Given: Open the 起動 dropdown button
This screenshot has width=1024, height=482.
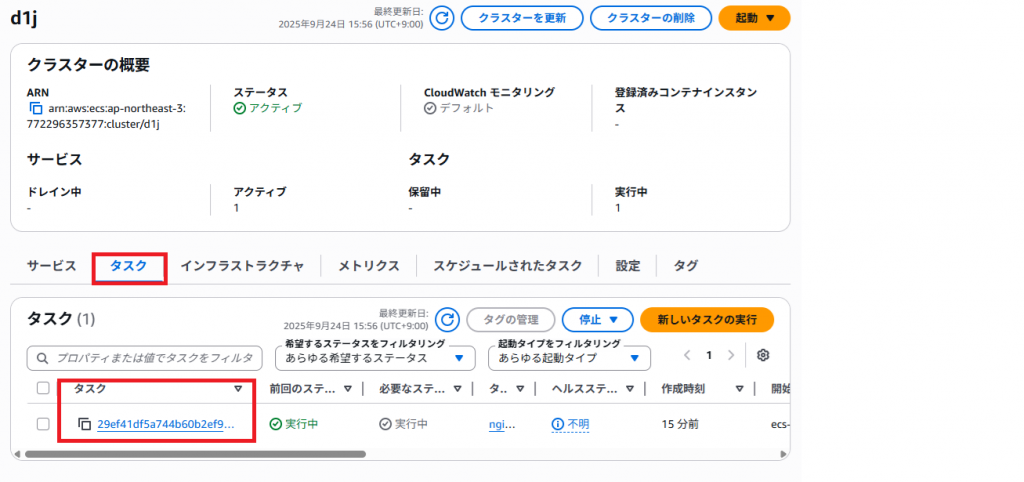Looking at the screenshot, I should click(754, 18).
